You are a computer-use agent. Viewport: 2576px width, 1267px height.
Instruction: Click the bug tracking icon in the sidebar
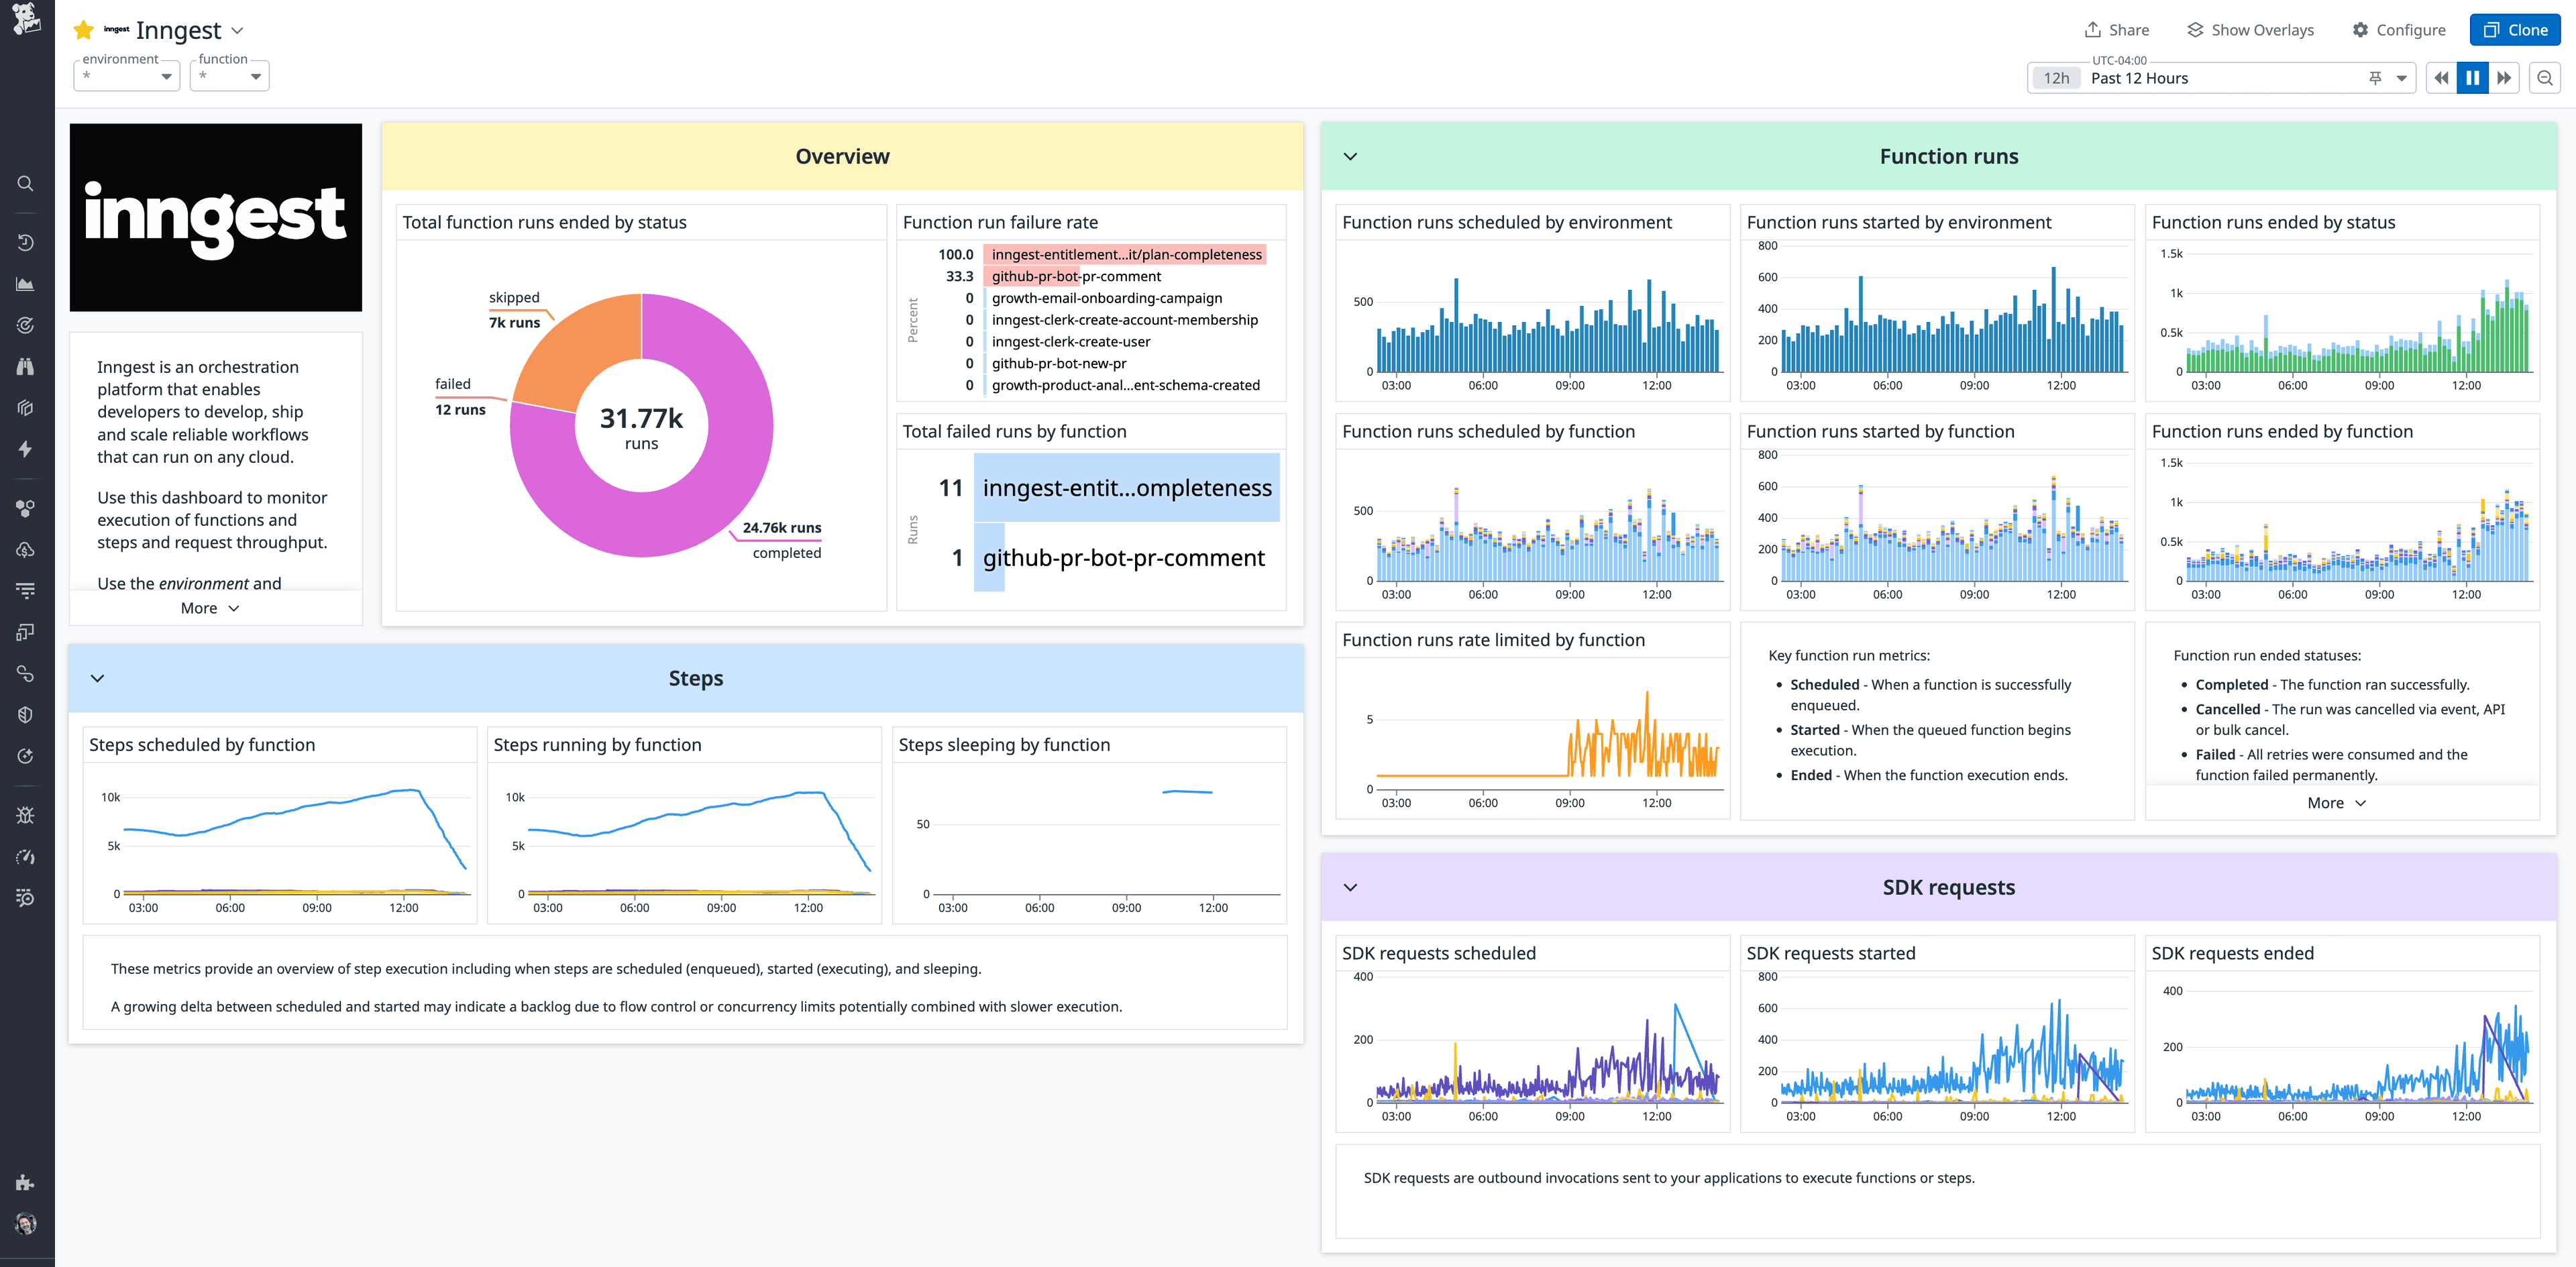[x=25, y=815]
